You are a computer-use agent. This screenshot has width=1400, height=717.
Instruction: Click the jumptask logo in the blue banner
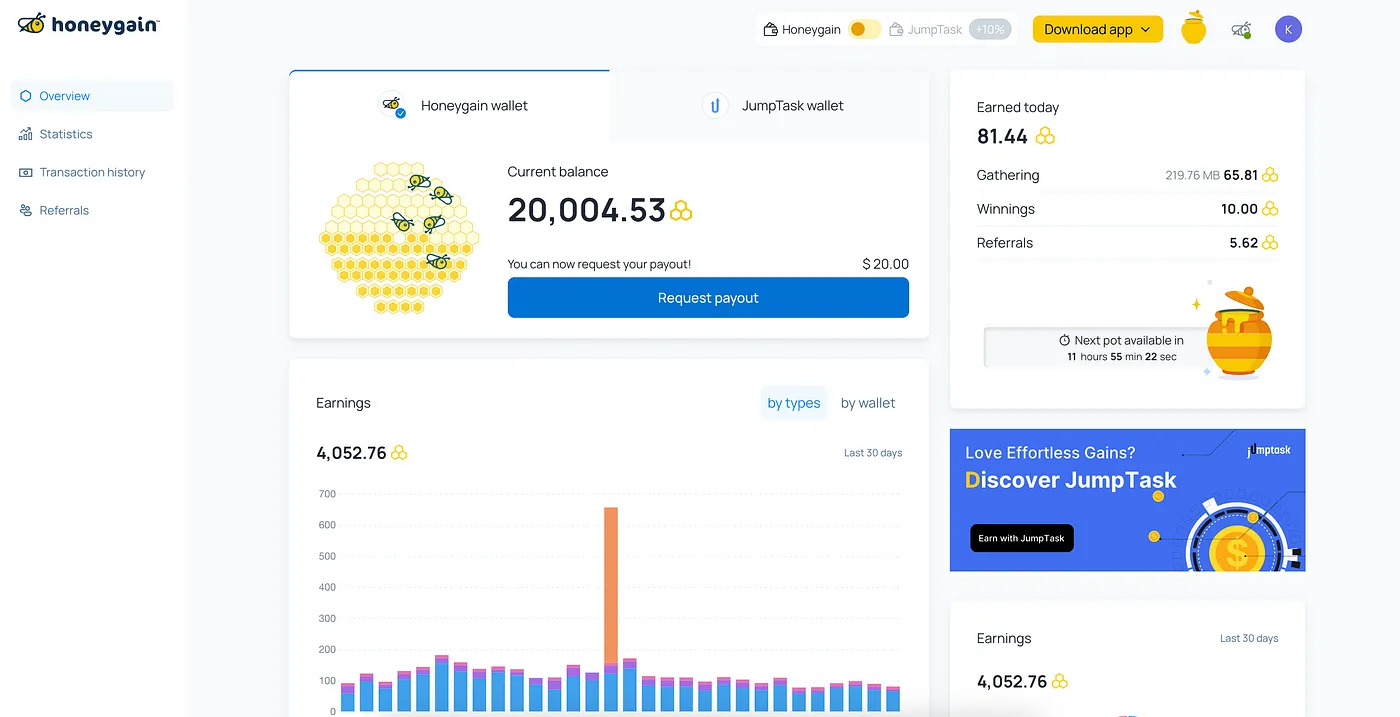[x=1269, y=450]
